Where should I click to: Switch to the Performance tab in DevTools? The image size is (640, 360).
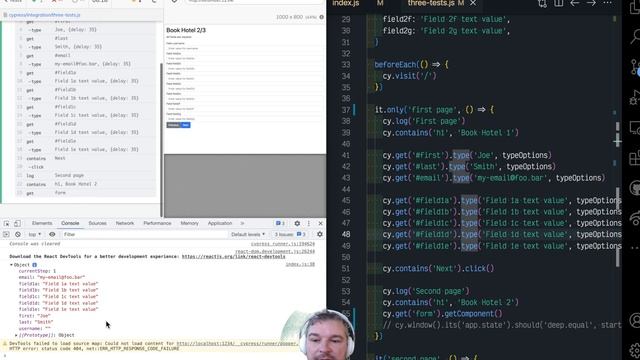[157, 223]
